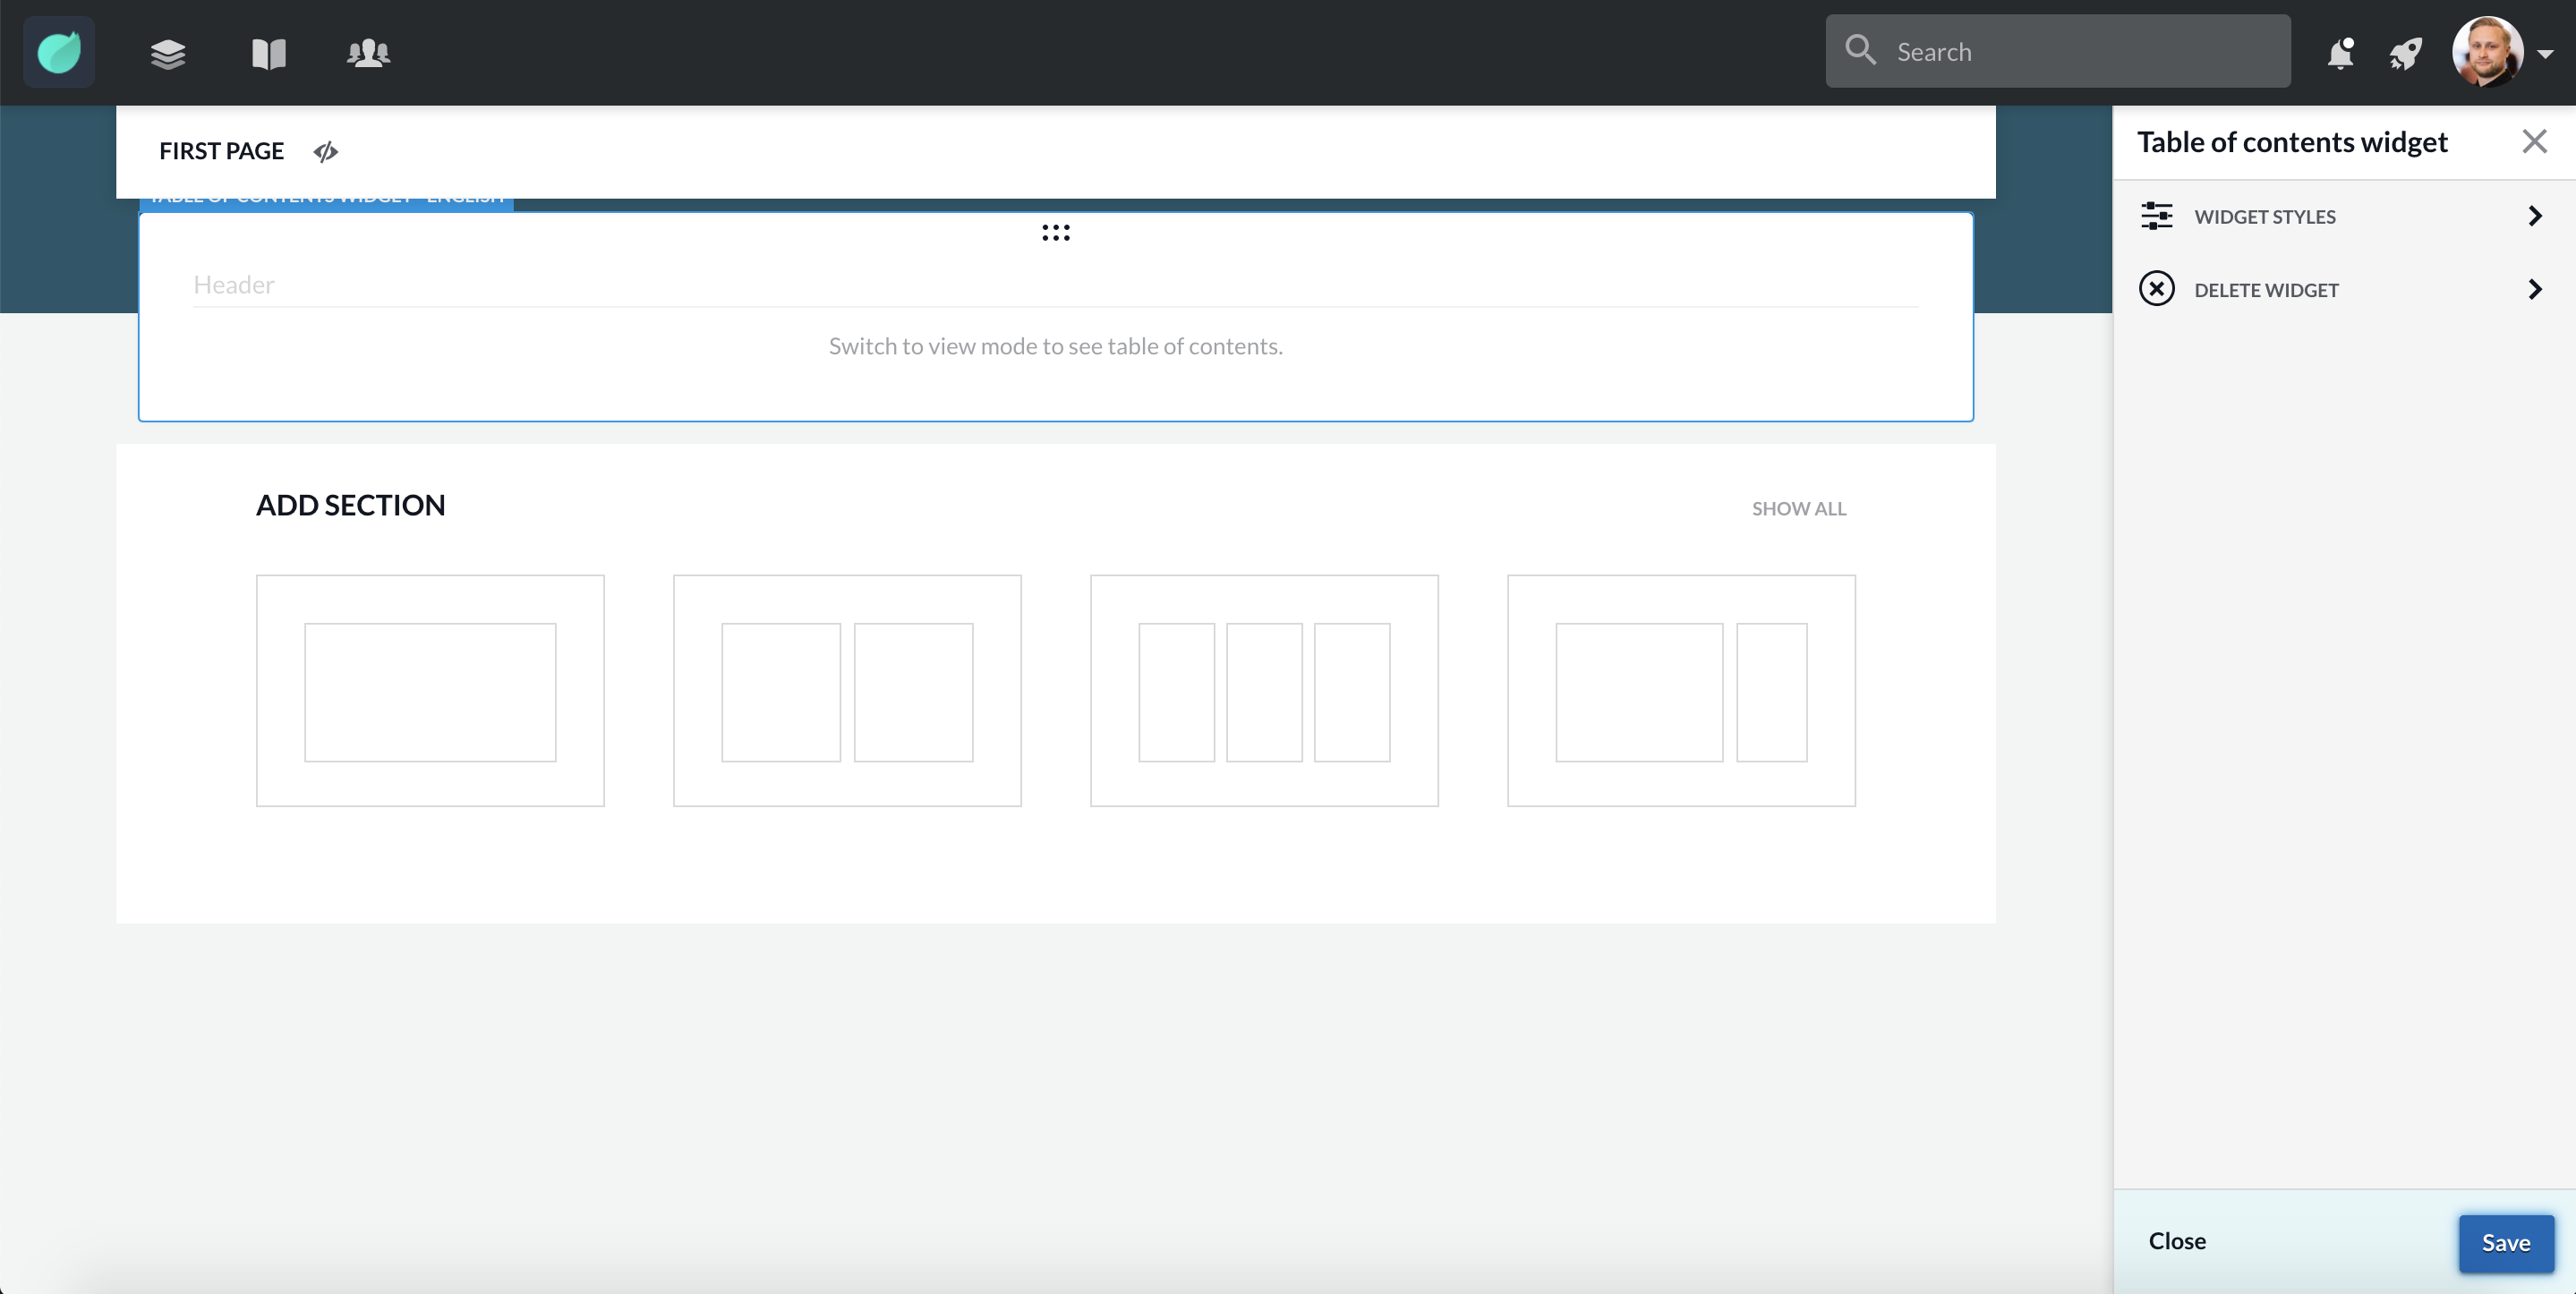Open the stacked layers icon in navbar
The height and width of the screenshot is (1294, 2576).
tap(168, 53)
